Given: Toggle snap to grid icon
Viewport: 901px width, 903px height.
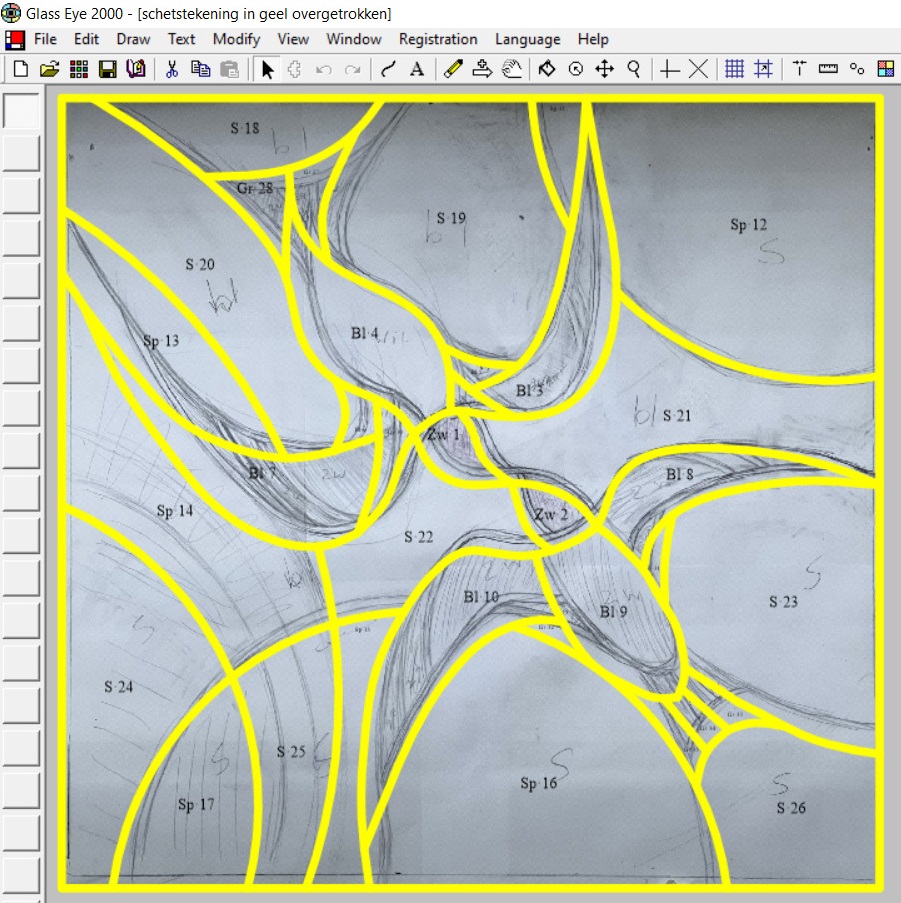Looking at the screenshot, I should (x=763, y=69).
